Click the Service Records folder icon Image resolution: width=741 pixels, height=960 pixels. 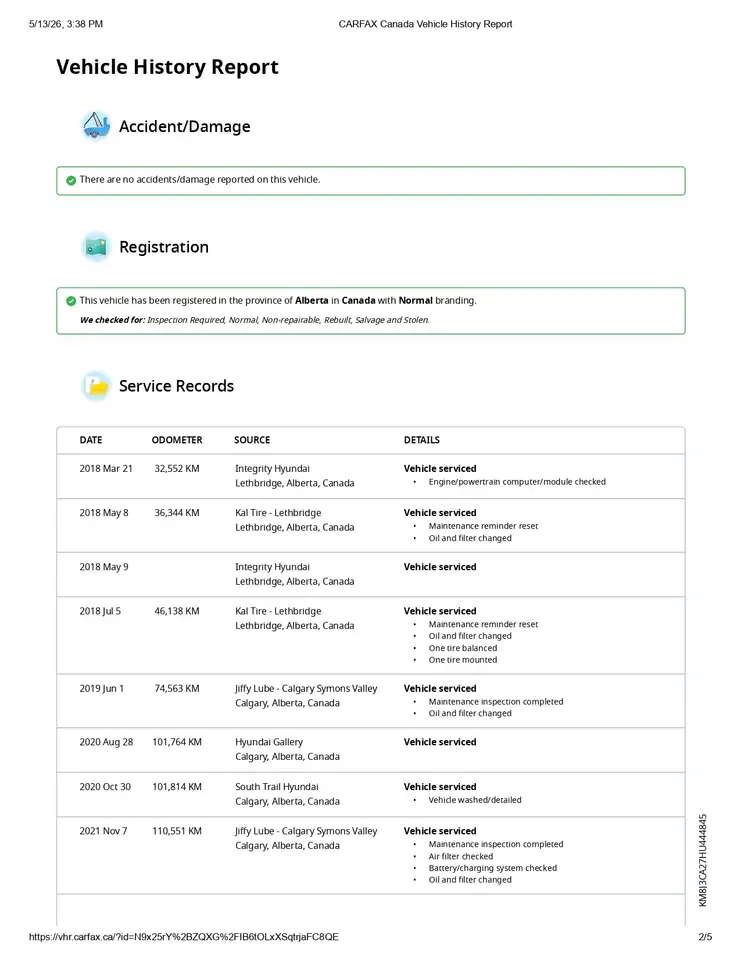(96, 386)
